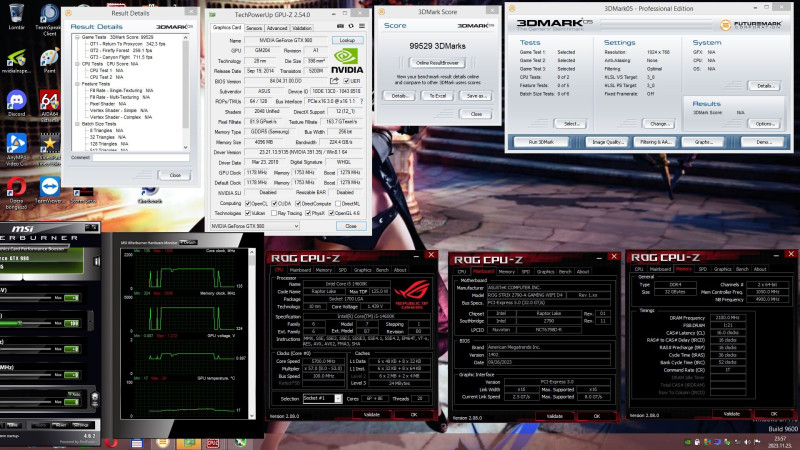Click the Detach button on Afterburner monitor
This screenshot has height=450, width=800.
[x=188, y=242]
